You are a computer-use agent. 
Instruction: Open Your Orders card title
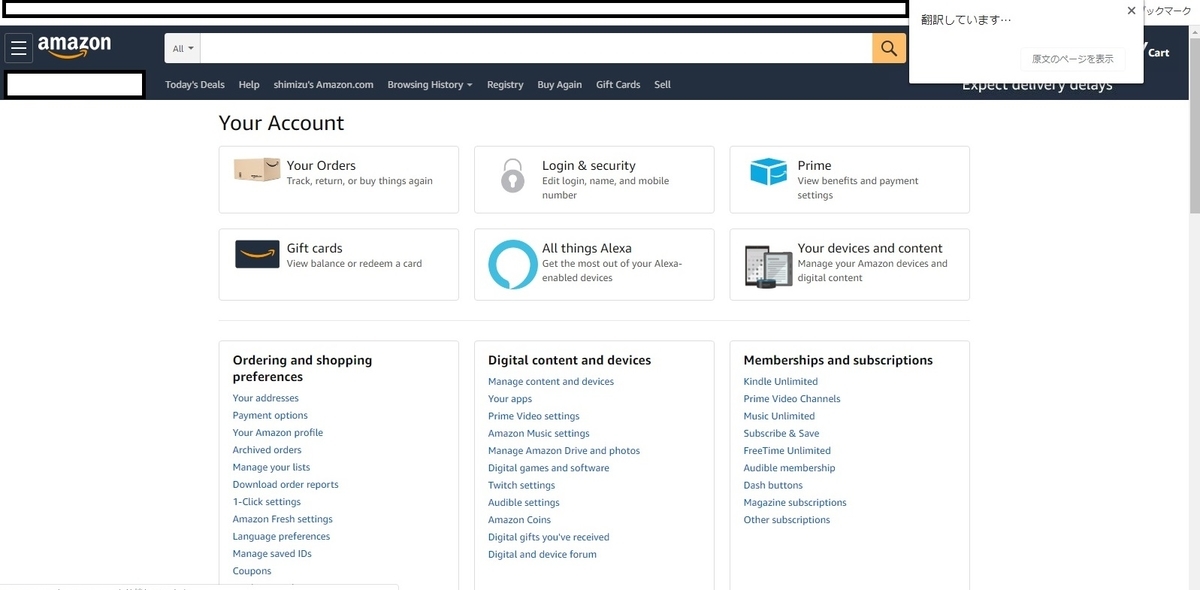pyautogui.click(x=321, y=166)
